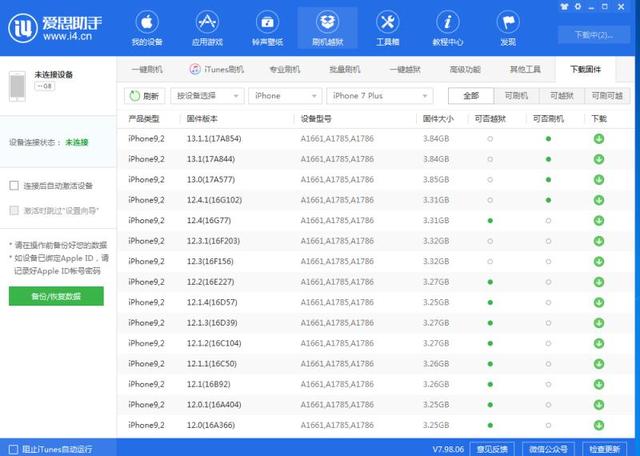Open 我的设备 (My Device) in top navigation
640x456 pixels.
[x=147, y=28]
